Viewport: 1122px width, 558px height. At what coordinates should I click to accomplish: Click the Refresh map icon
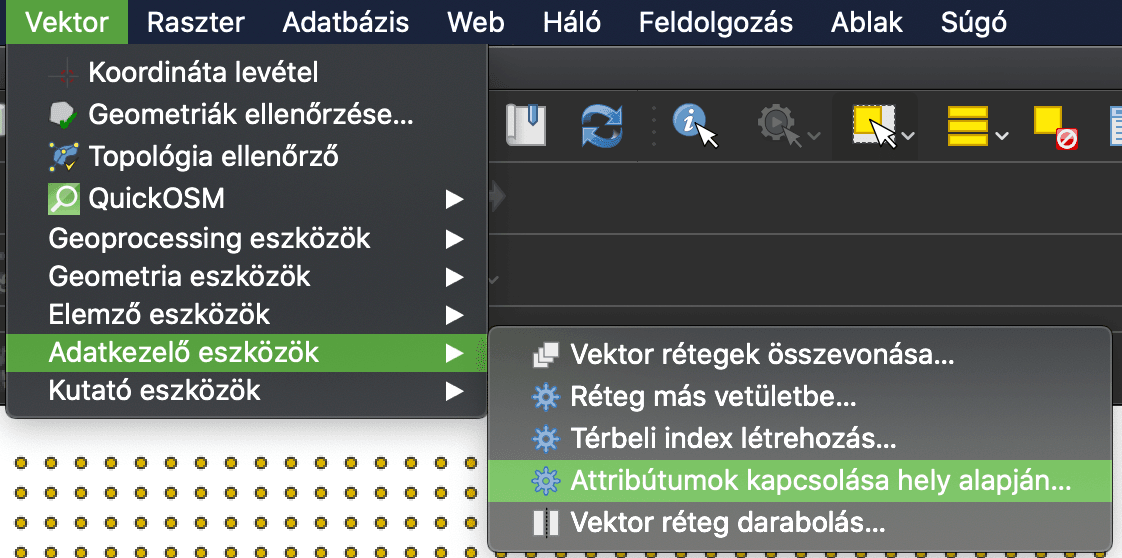click(x=603, y=125)
